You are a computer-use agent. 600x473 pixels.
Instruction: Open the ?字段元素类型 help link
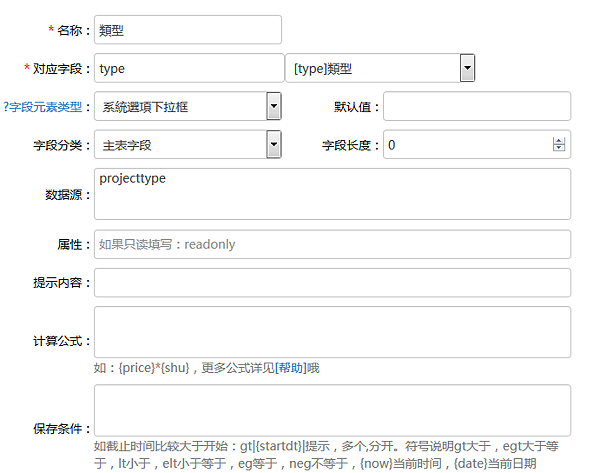click(x=42, y=107)
